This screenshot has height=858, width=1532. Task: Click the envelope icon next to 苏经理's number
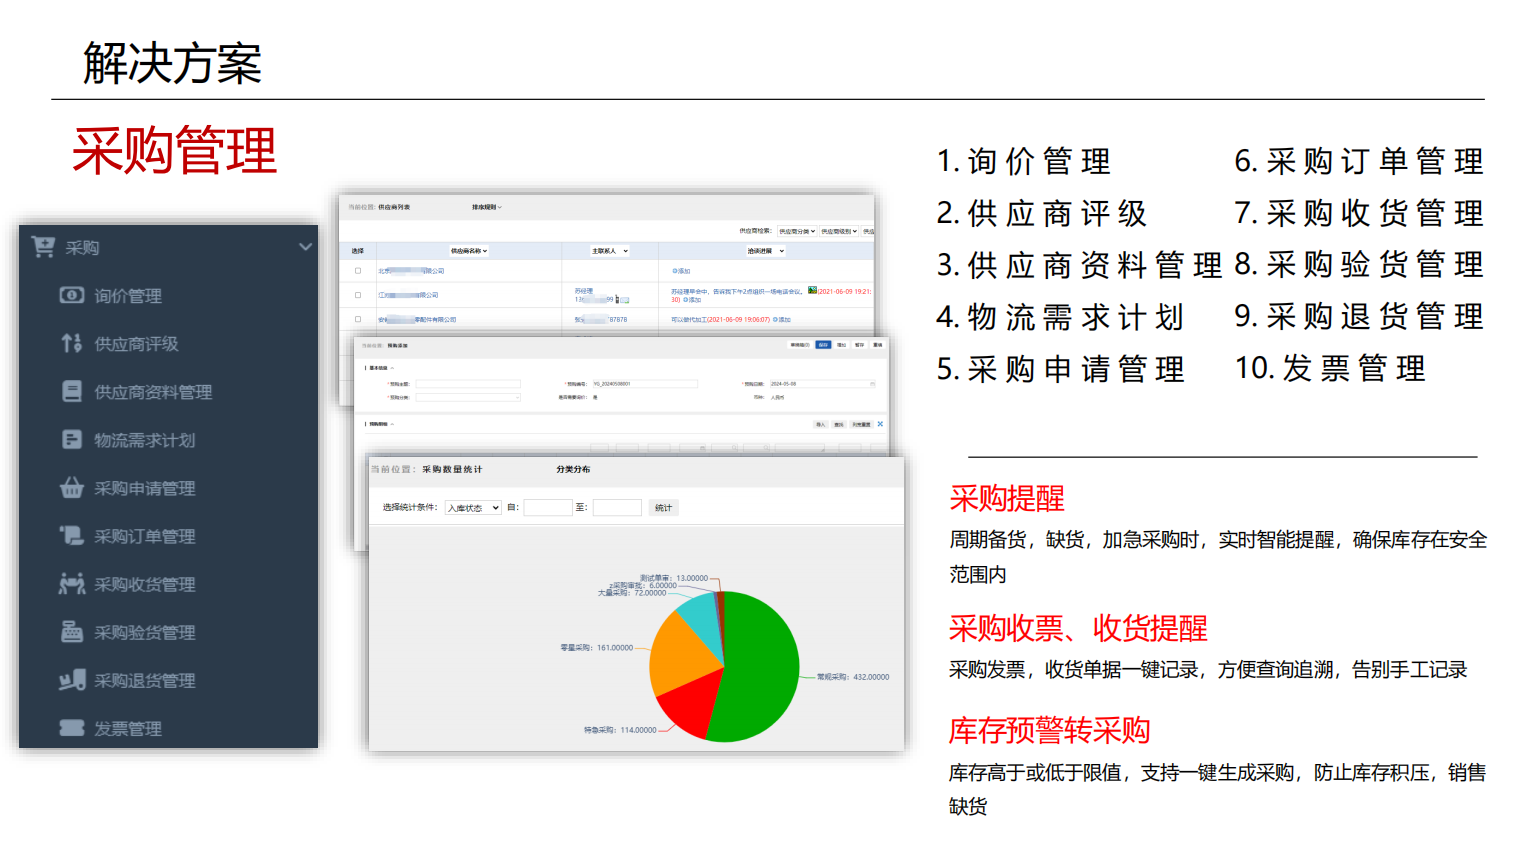[x=625, y=300]
